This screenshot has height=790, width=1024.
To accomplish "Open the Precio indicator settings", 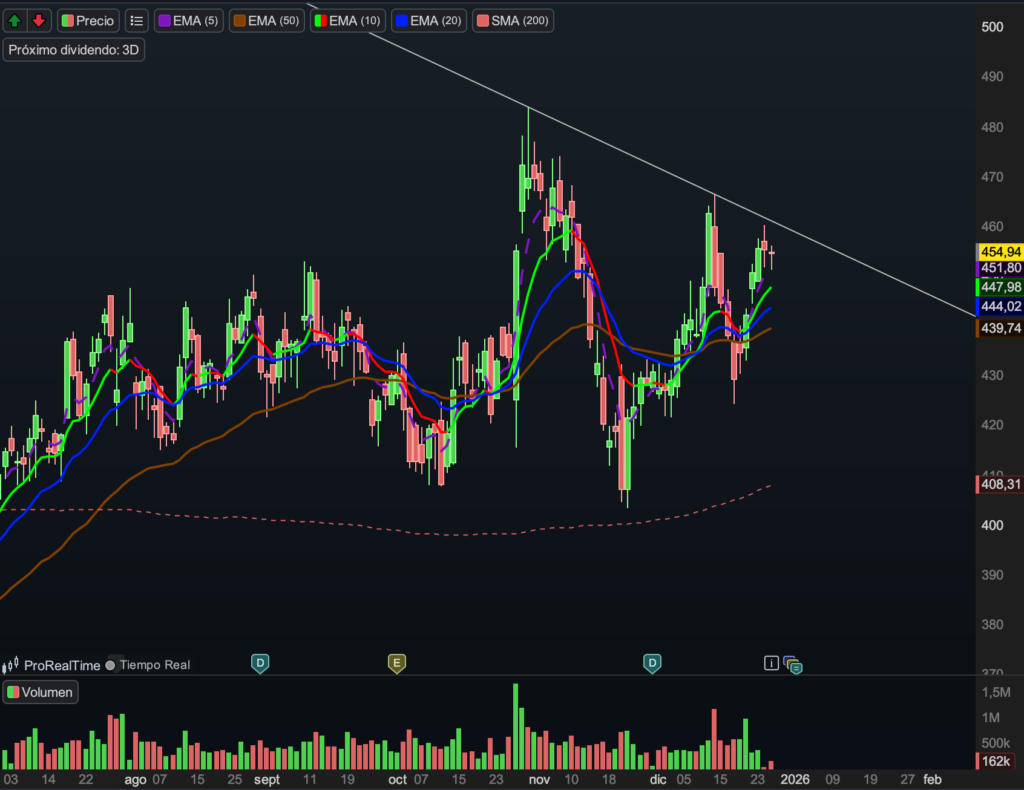I will pyautogui.click(x=89, y=20).
